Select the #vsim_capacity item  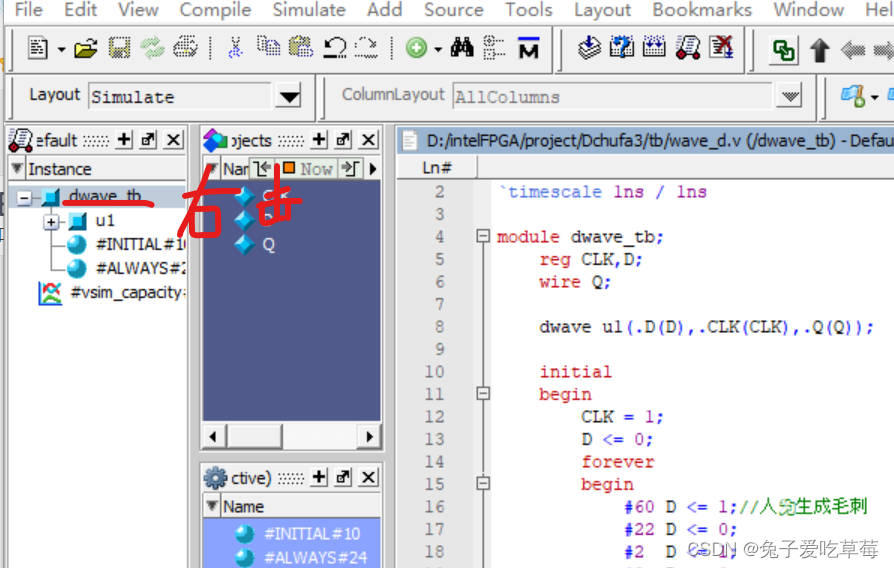click(127, 293)
